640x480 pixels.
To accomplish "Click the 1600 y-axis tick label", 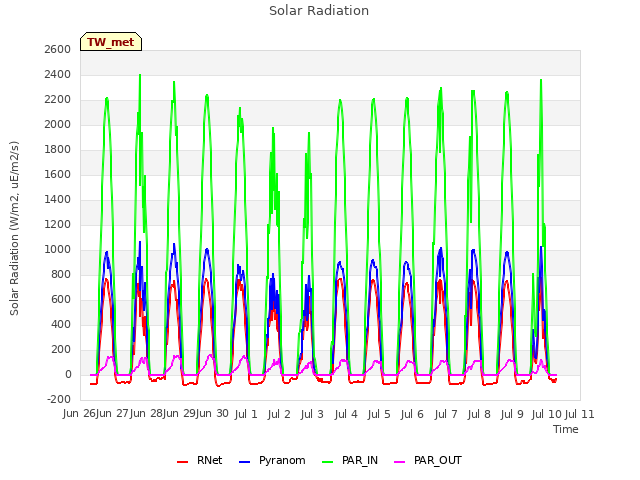I will (x=58, y=175).
